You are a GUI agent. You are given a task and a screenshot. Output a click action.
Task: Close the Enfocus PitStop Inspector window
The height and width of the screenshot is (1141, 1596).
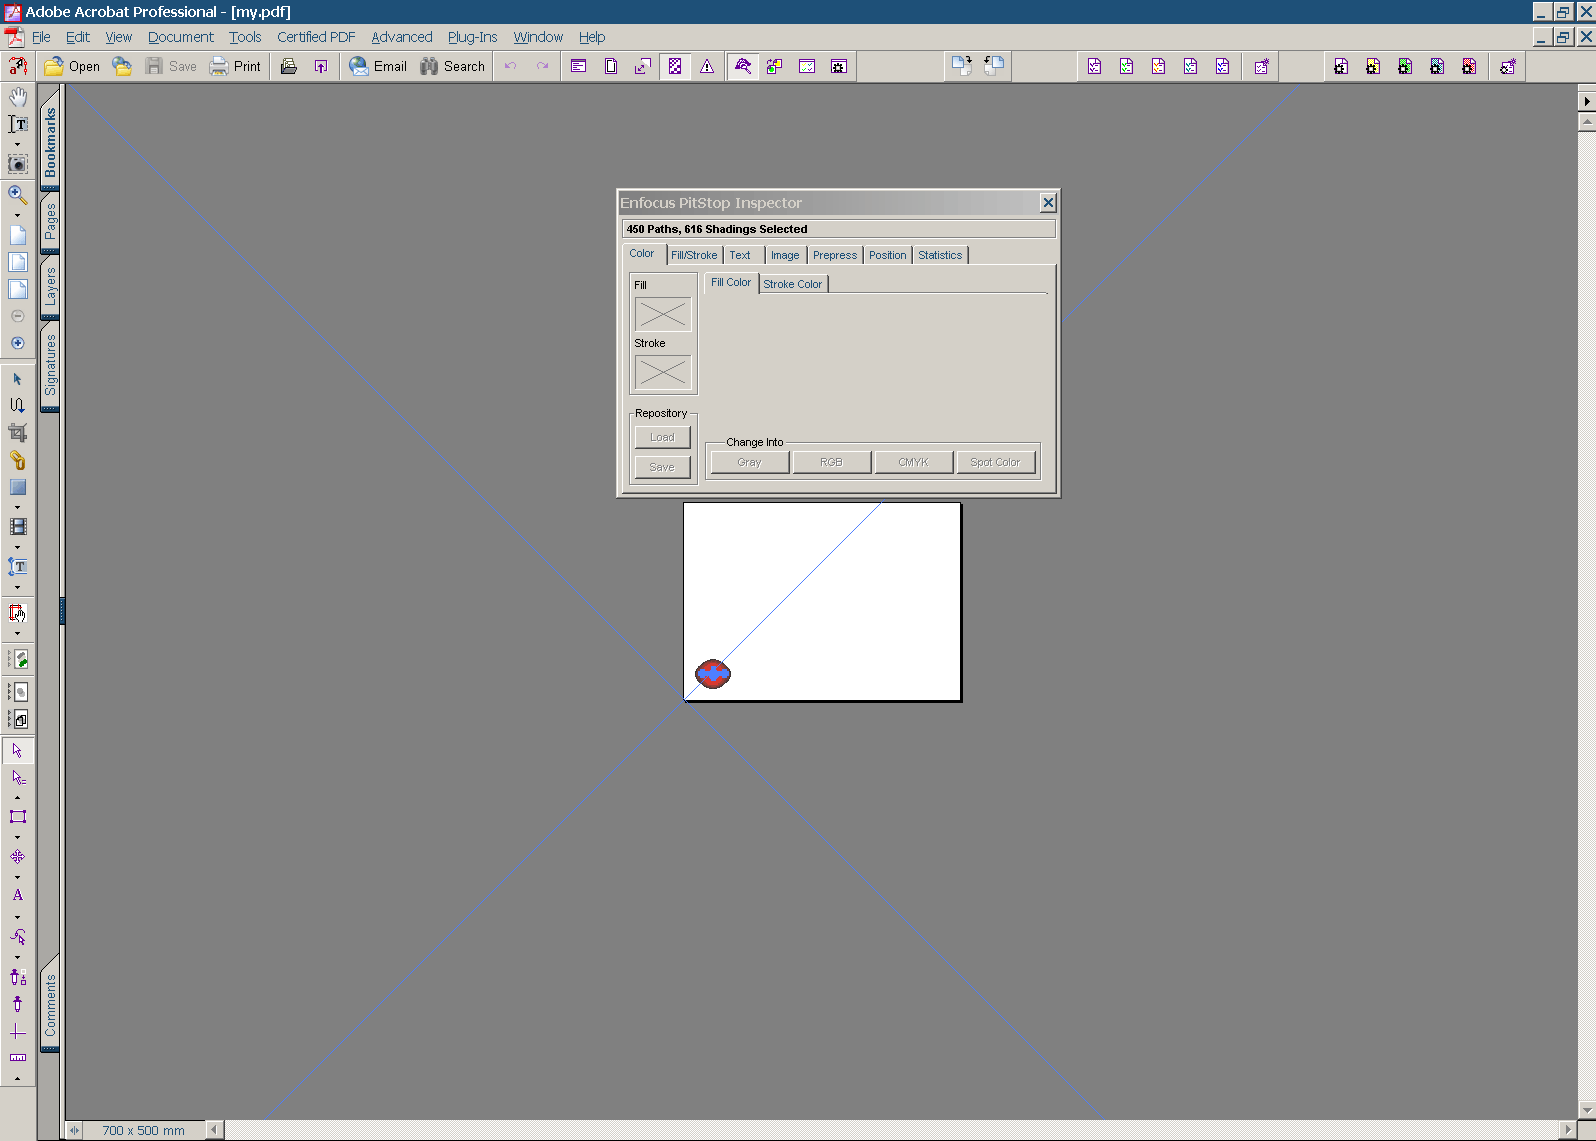tap(1048, 203)
